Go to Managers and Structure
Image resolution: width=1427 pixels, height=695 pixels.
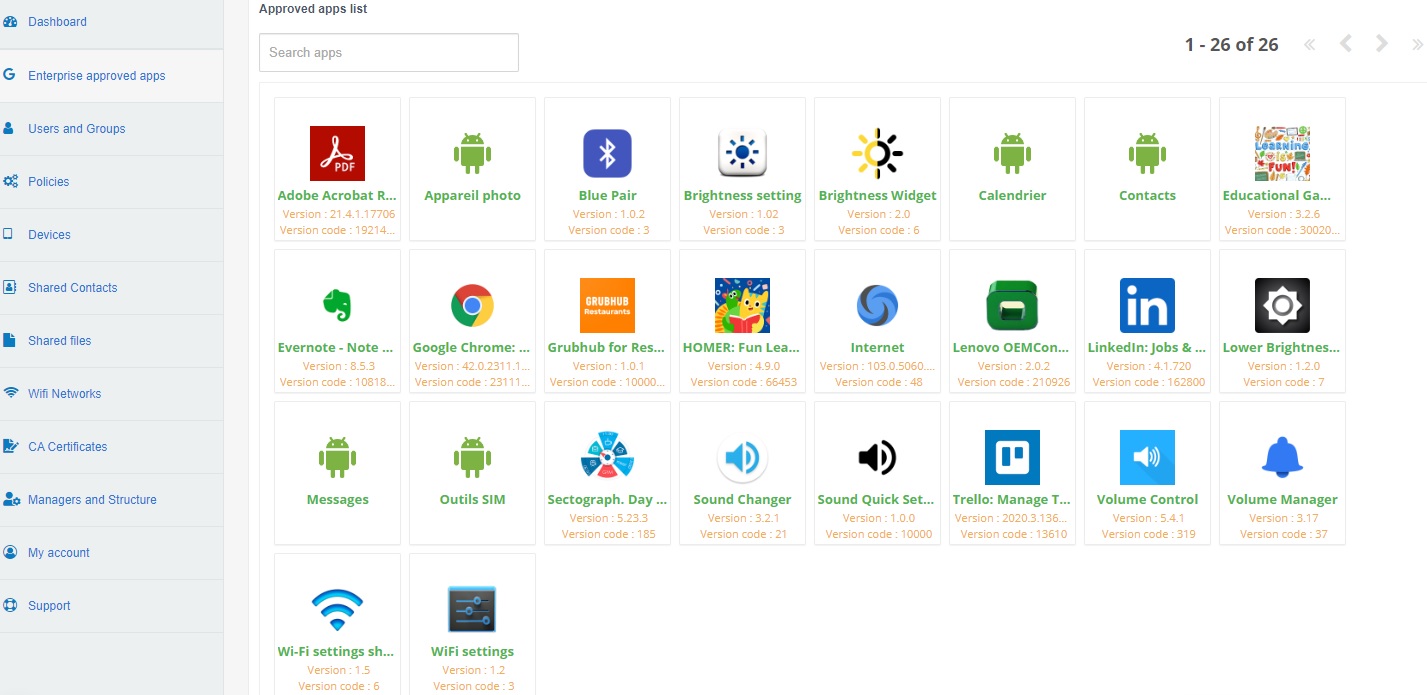(x=111, y=500)
